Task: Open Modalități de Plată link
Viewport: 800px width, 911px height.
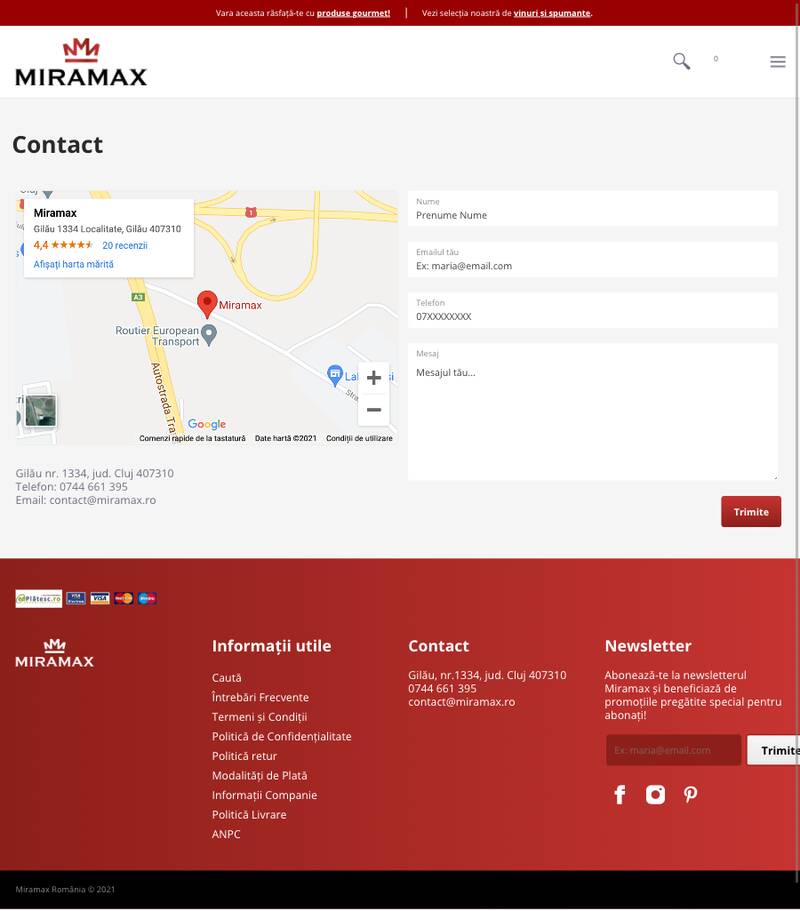Action: pyautogui.click(x=260, y=776)
